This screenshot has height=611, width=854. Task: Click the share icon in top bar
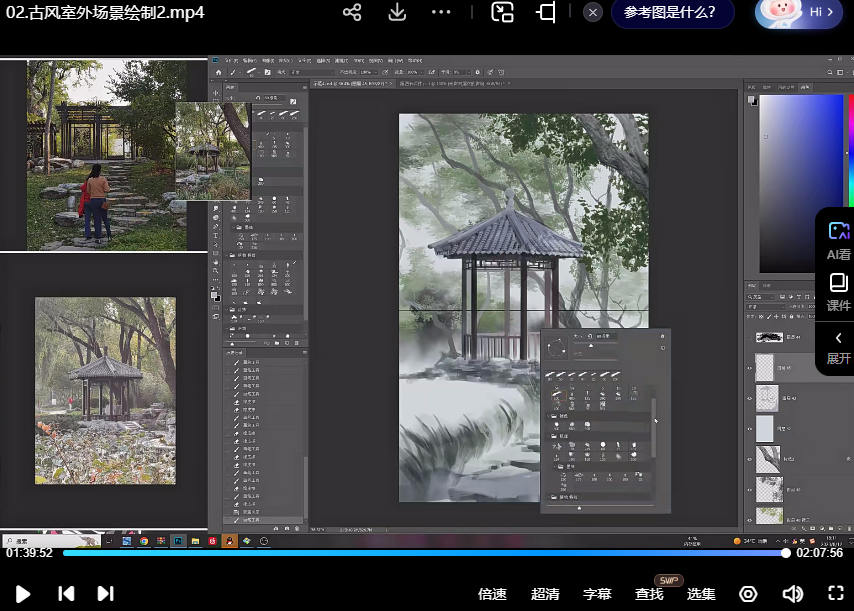coord(352,12)
